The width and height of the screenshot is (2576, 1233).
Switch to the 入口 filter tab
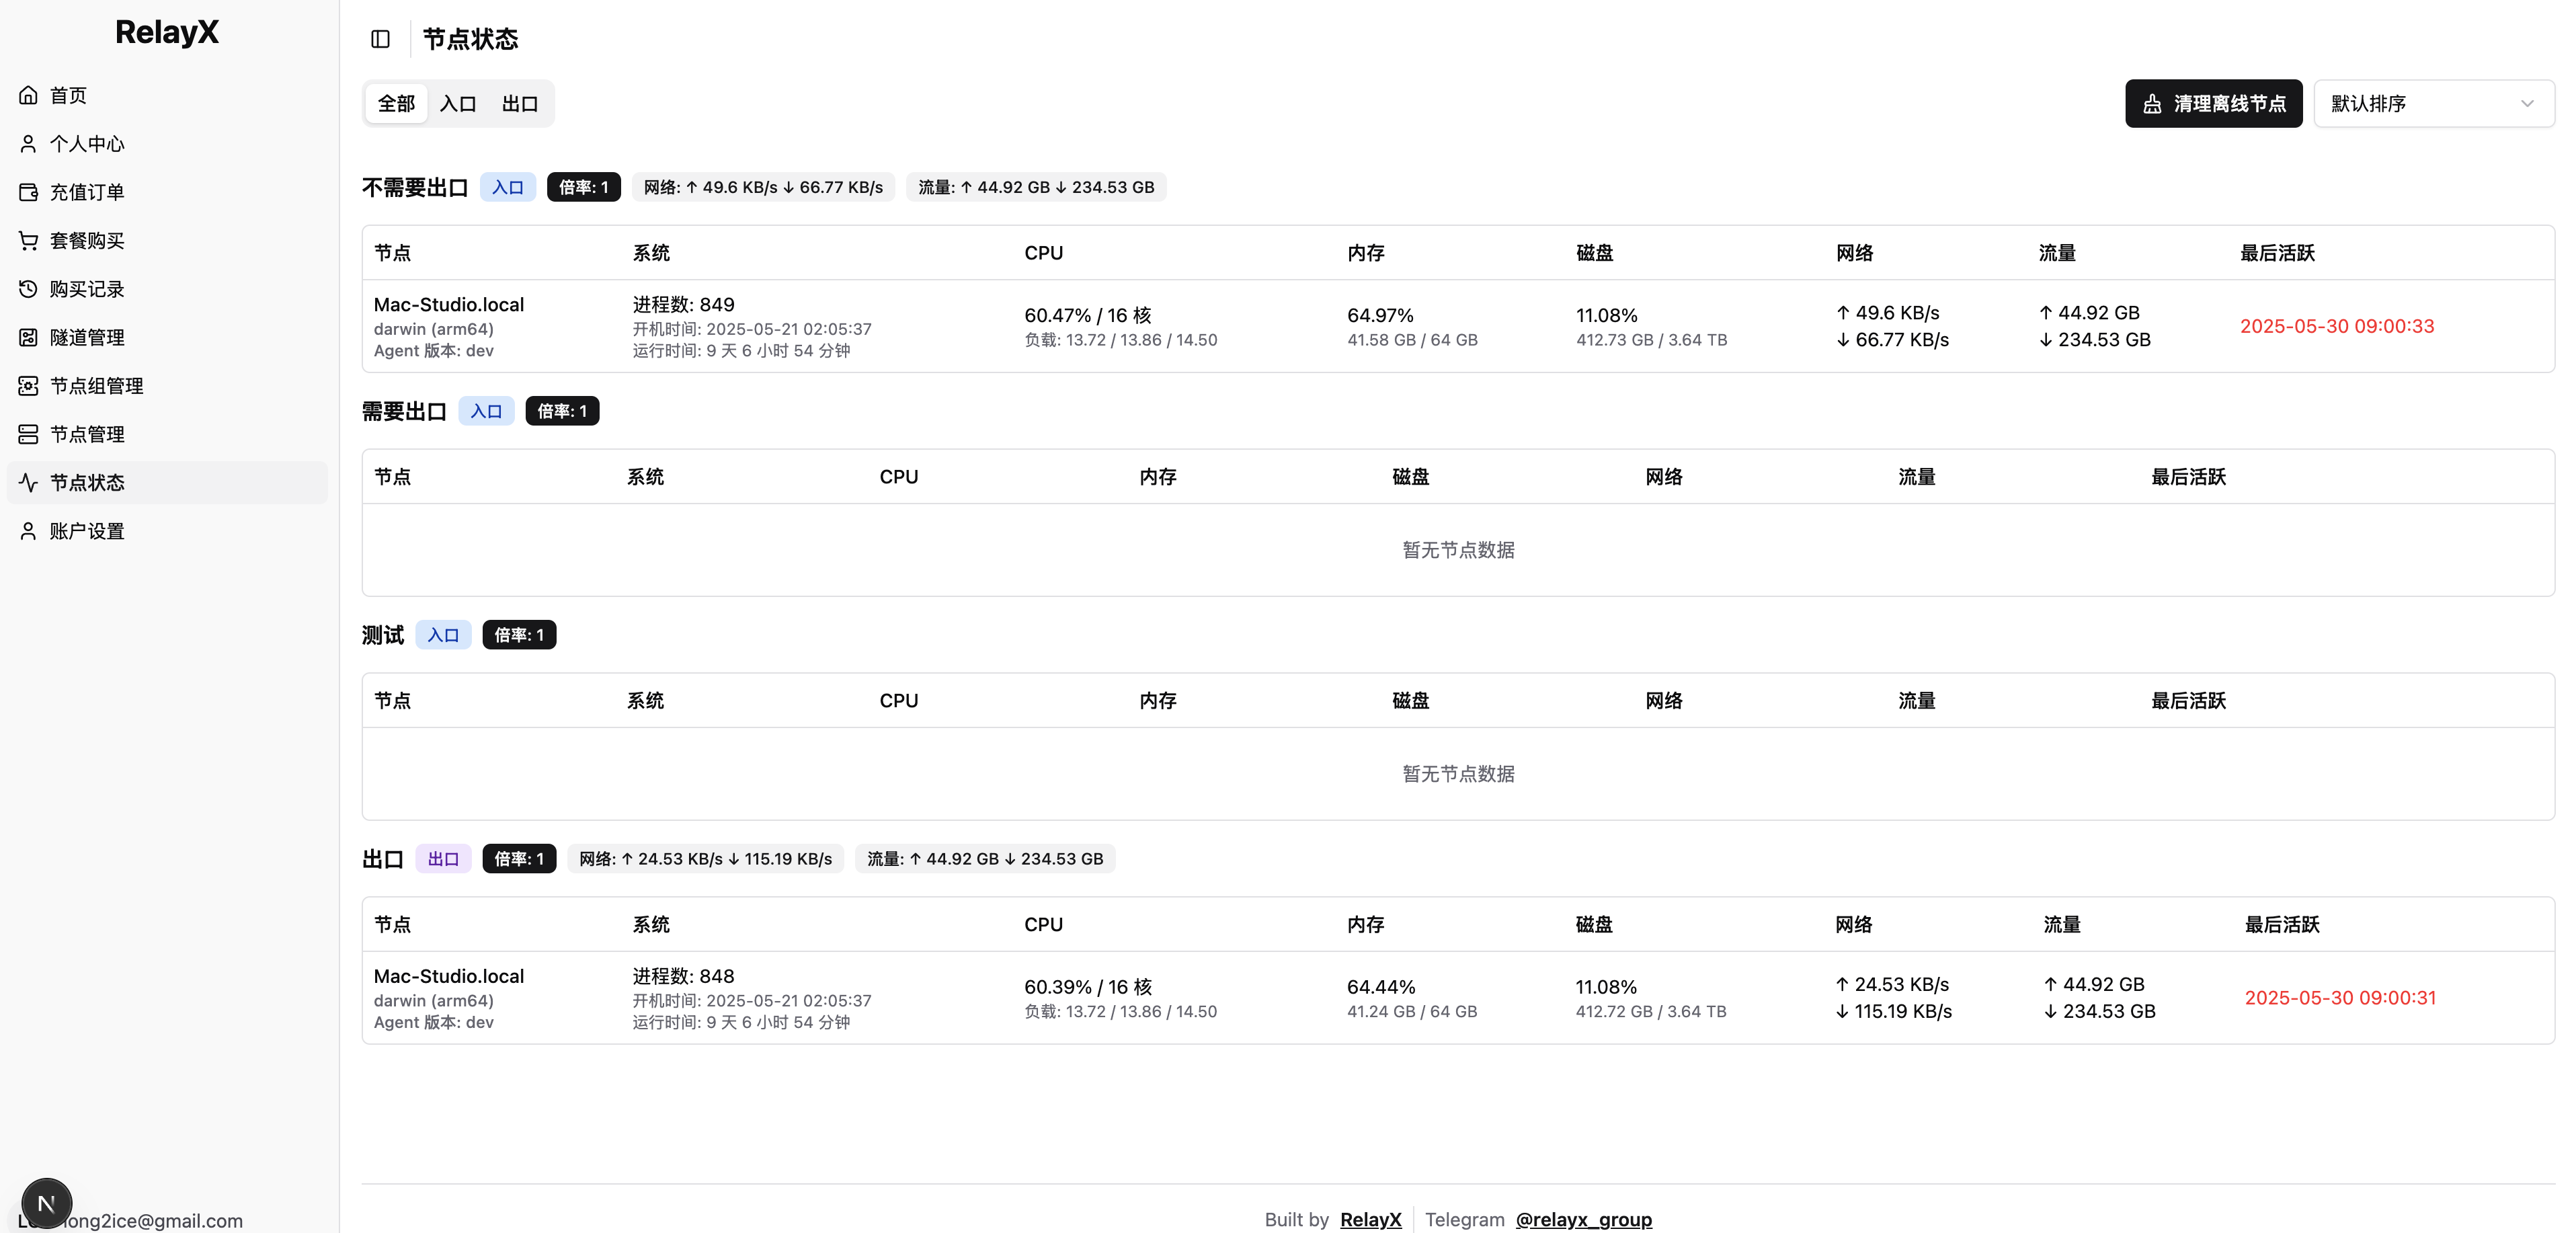458,104
